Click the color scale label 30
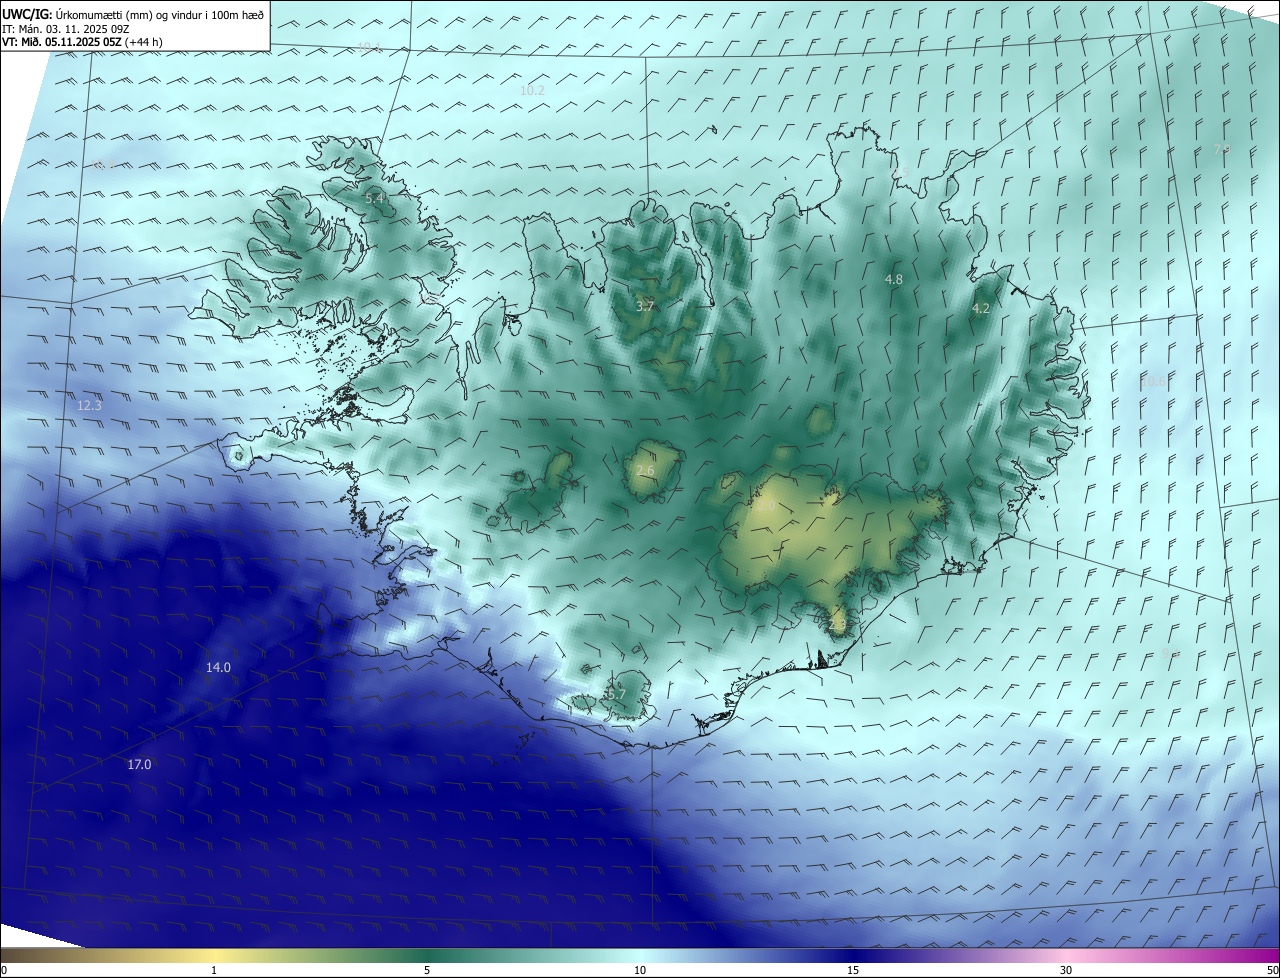Image resolution: width=1280 pixels, height=978 pixels. coord(1066,971)
